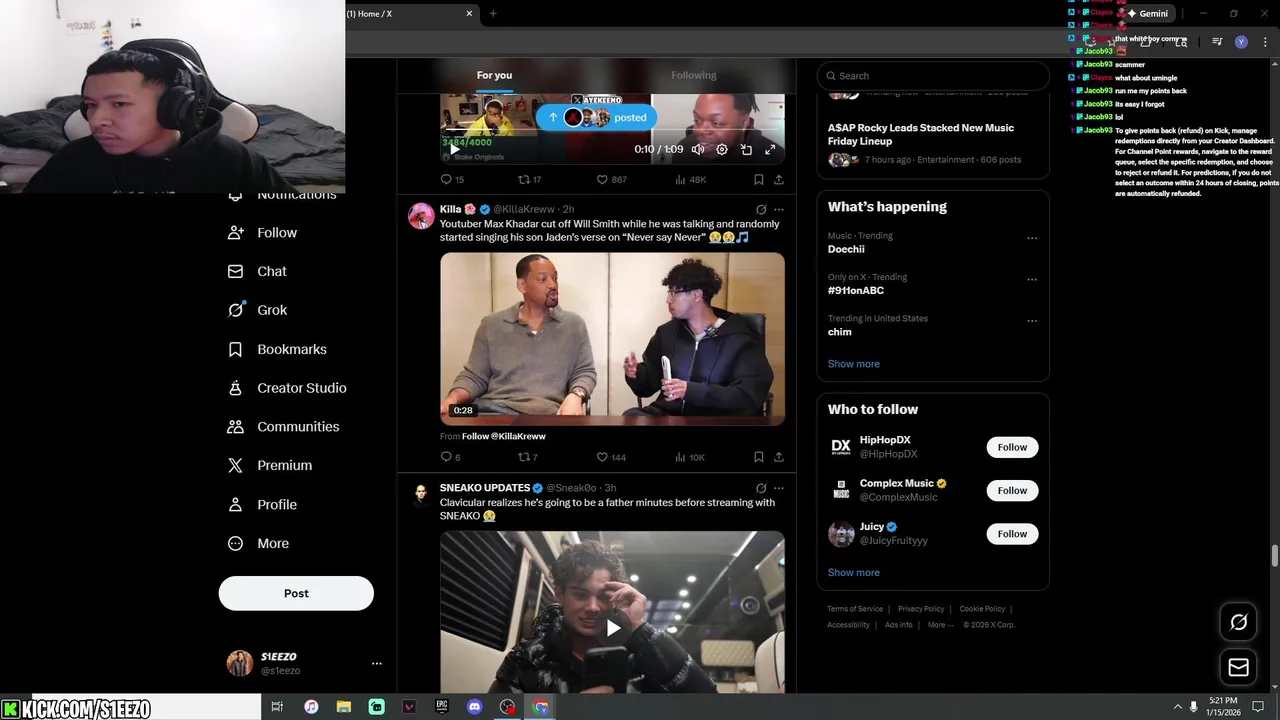This screenshot has width=1280, height=720.
Task: Repost the post with 17 reposts
Action: [529, 180]
